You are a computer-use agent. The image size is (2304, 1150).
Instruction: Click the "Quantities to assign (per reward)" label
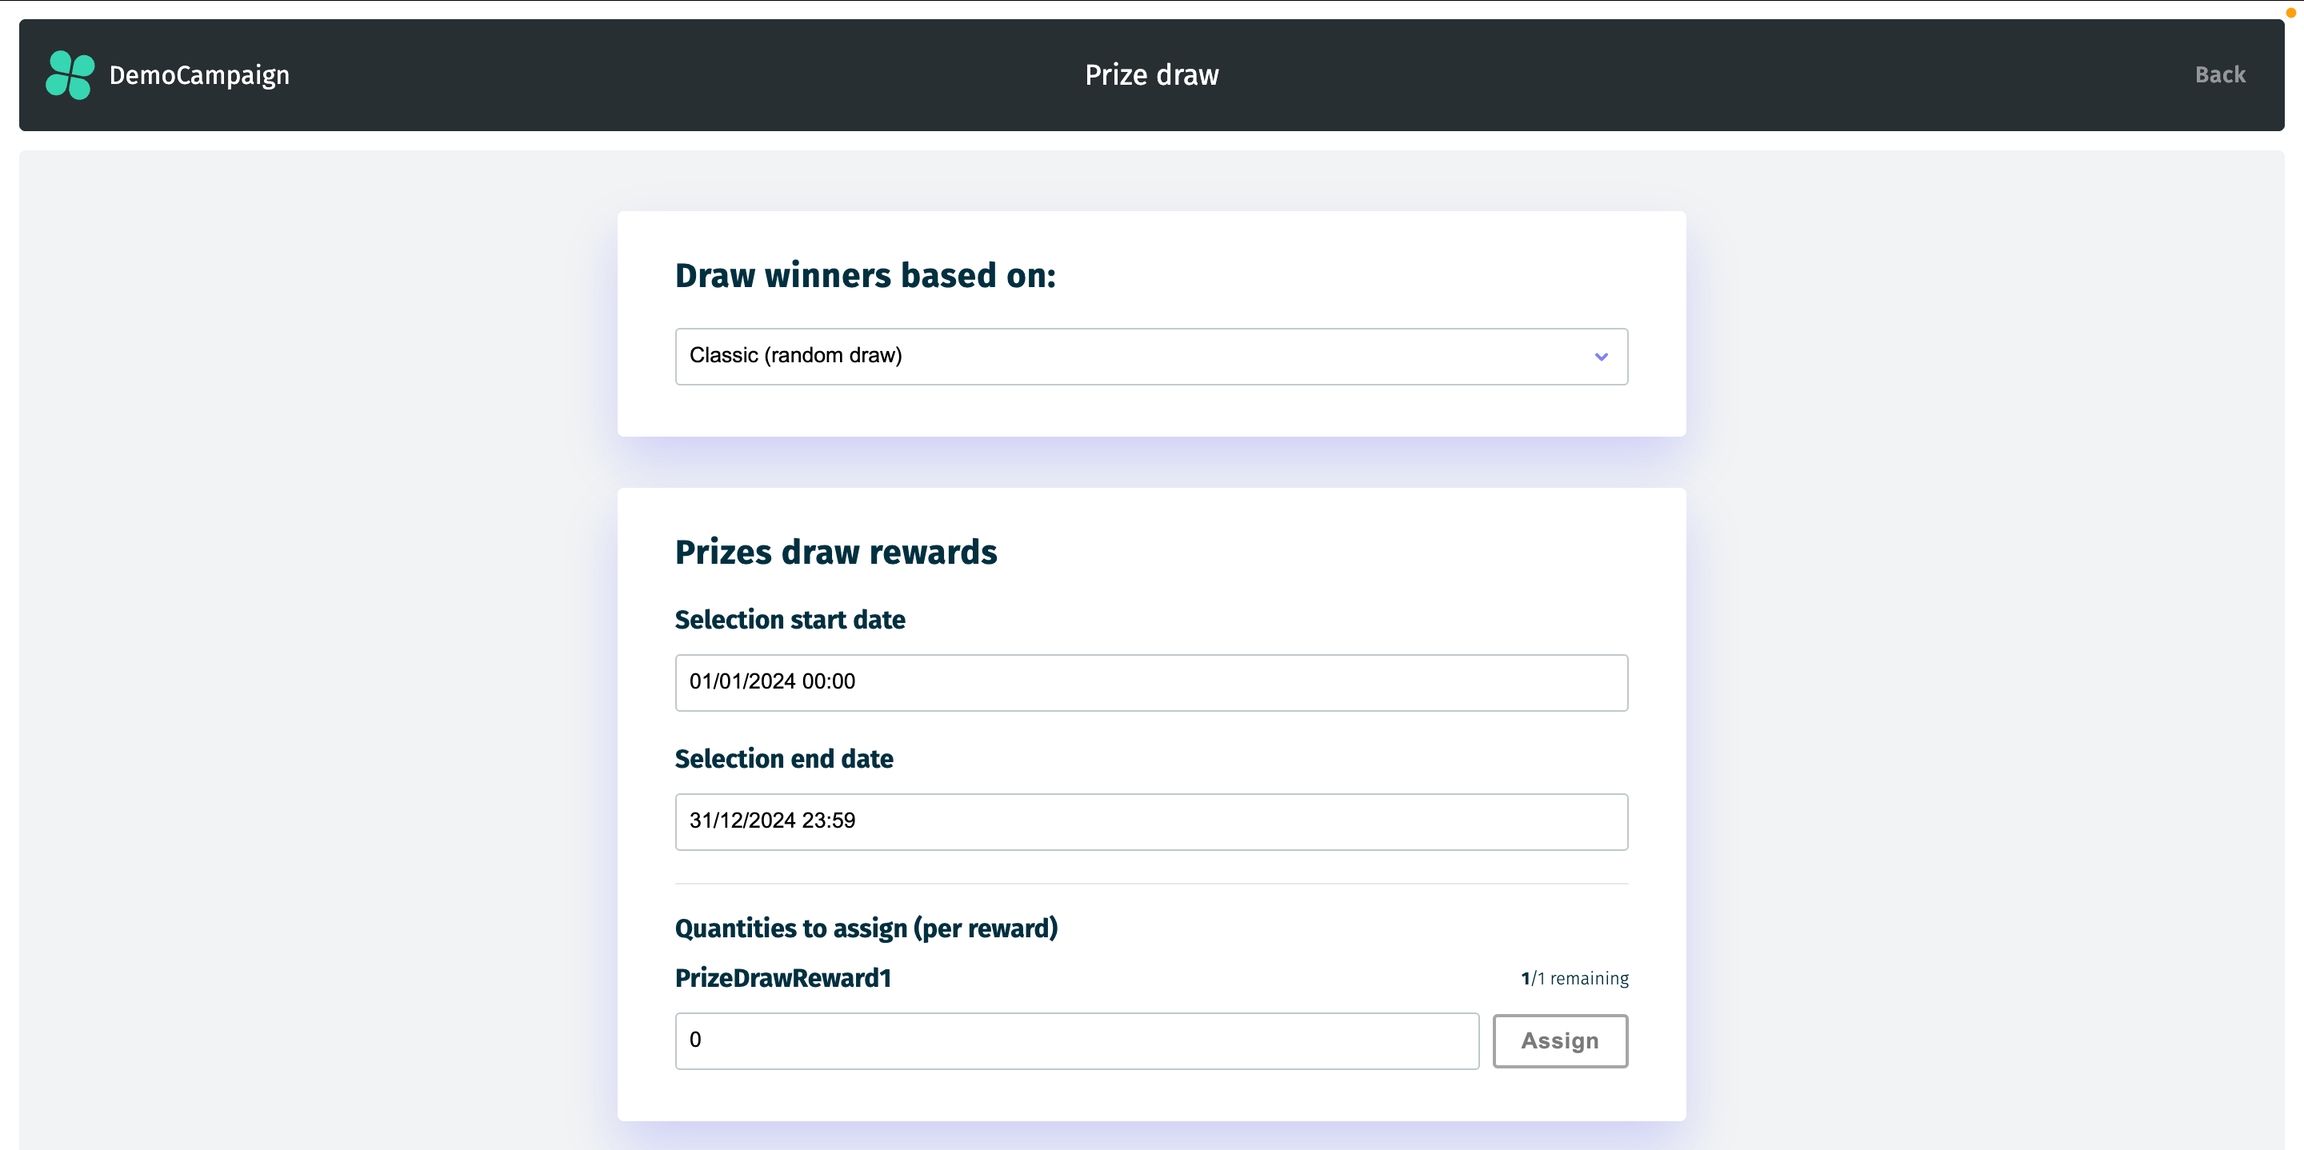coord(866,928)
